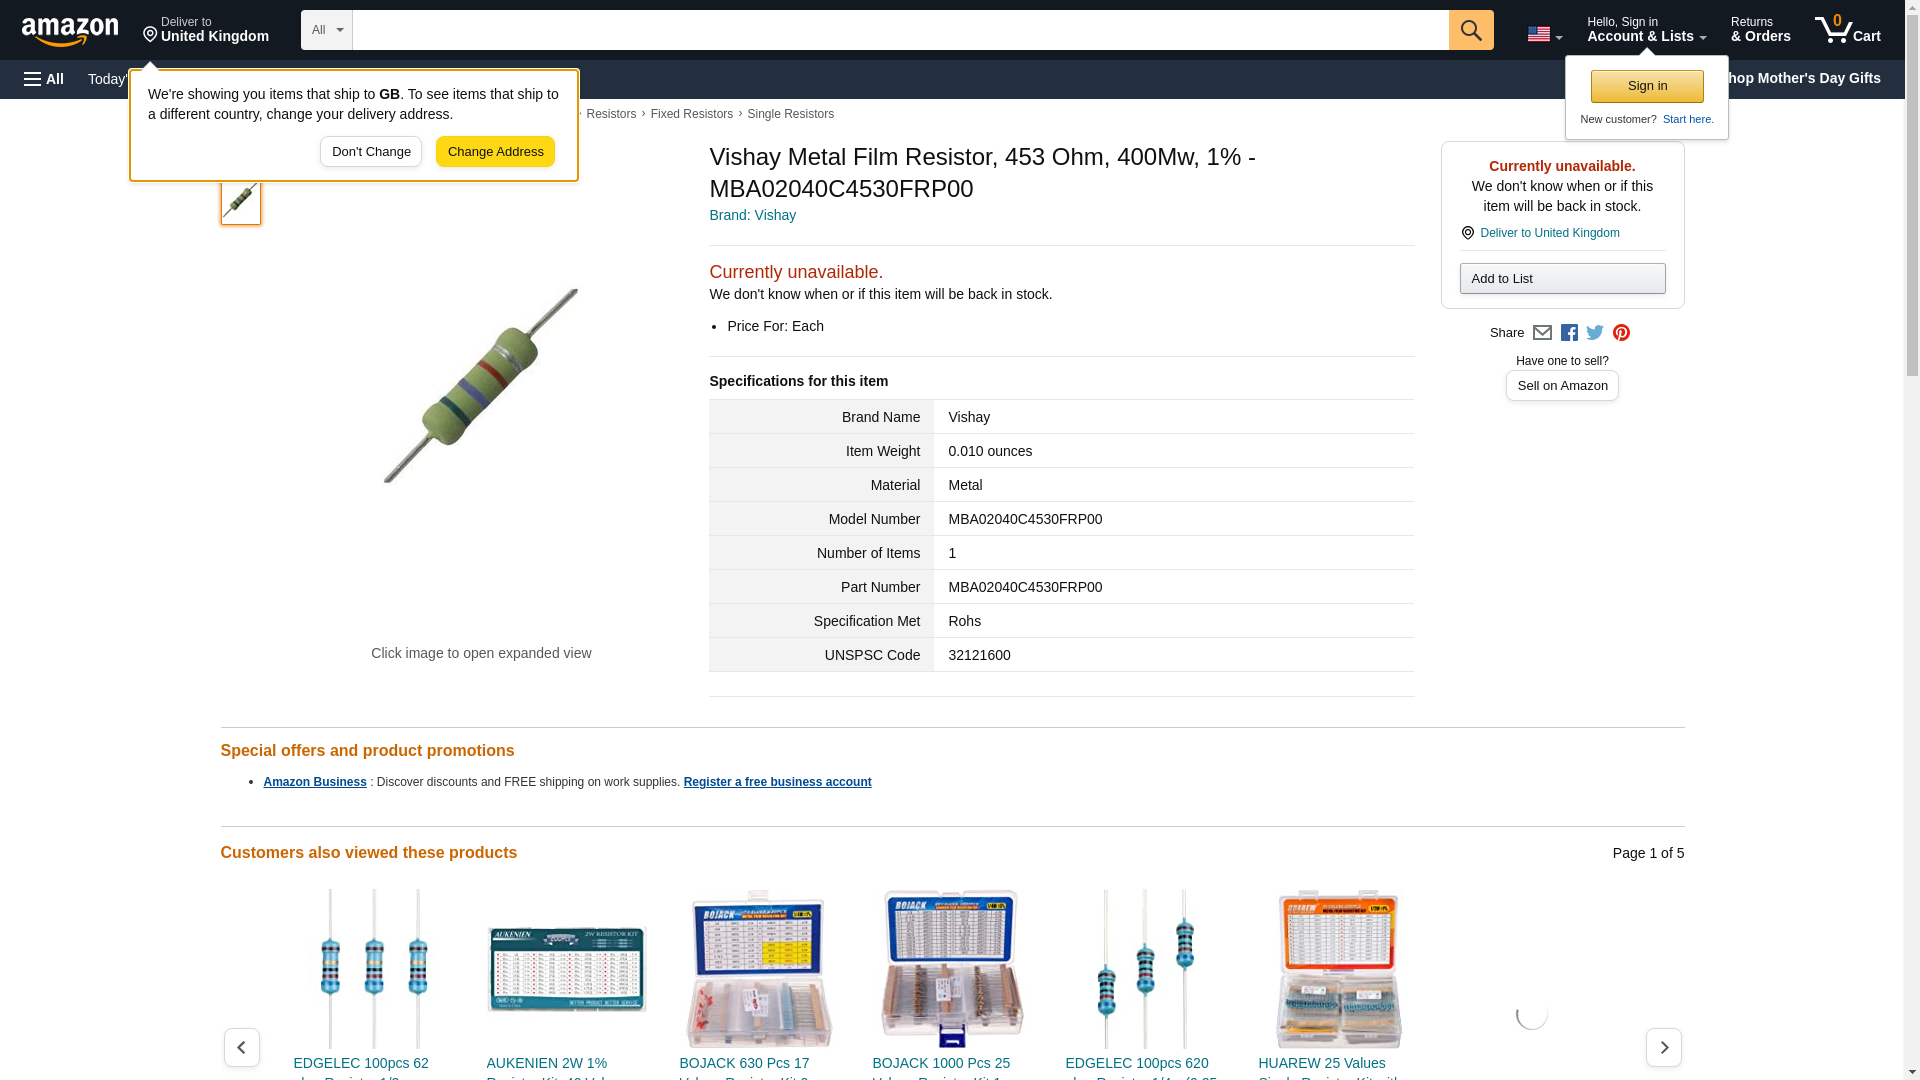
Task: Open the shopping cart icon
Action: 1847,30
